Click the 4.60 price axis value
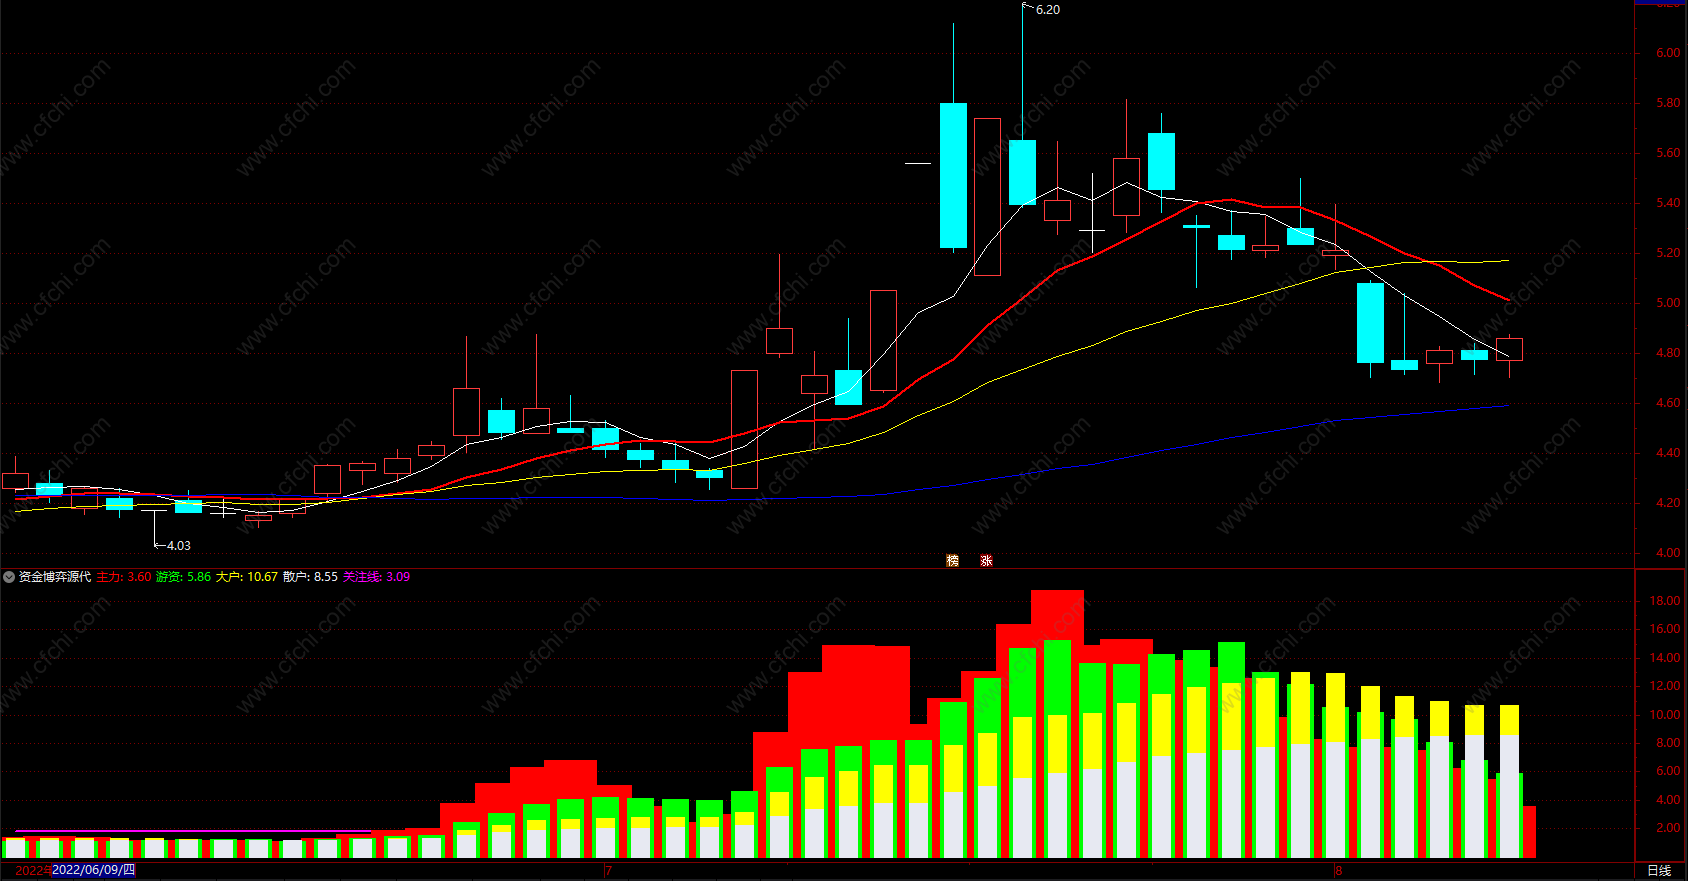1688x881 pixels. [1668, 403]
